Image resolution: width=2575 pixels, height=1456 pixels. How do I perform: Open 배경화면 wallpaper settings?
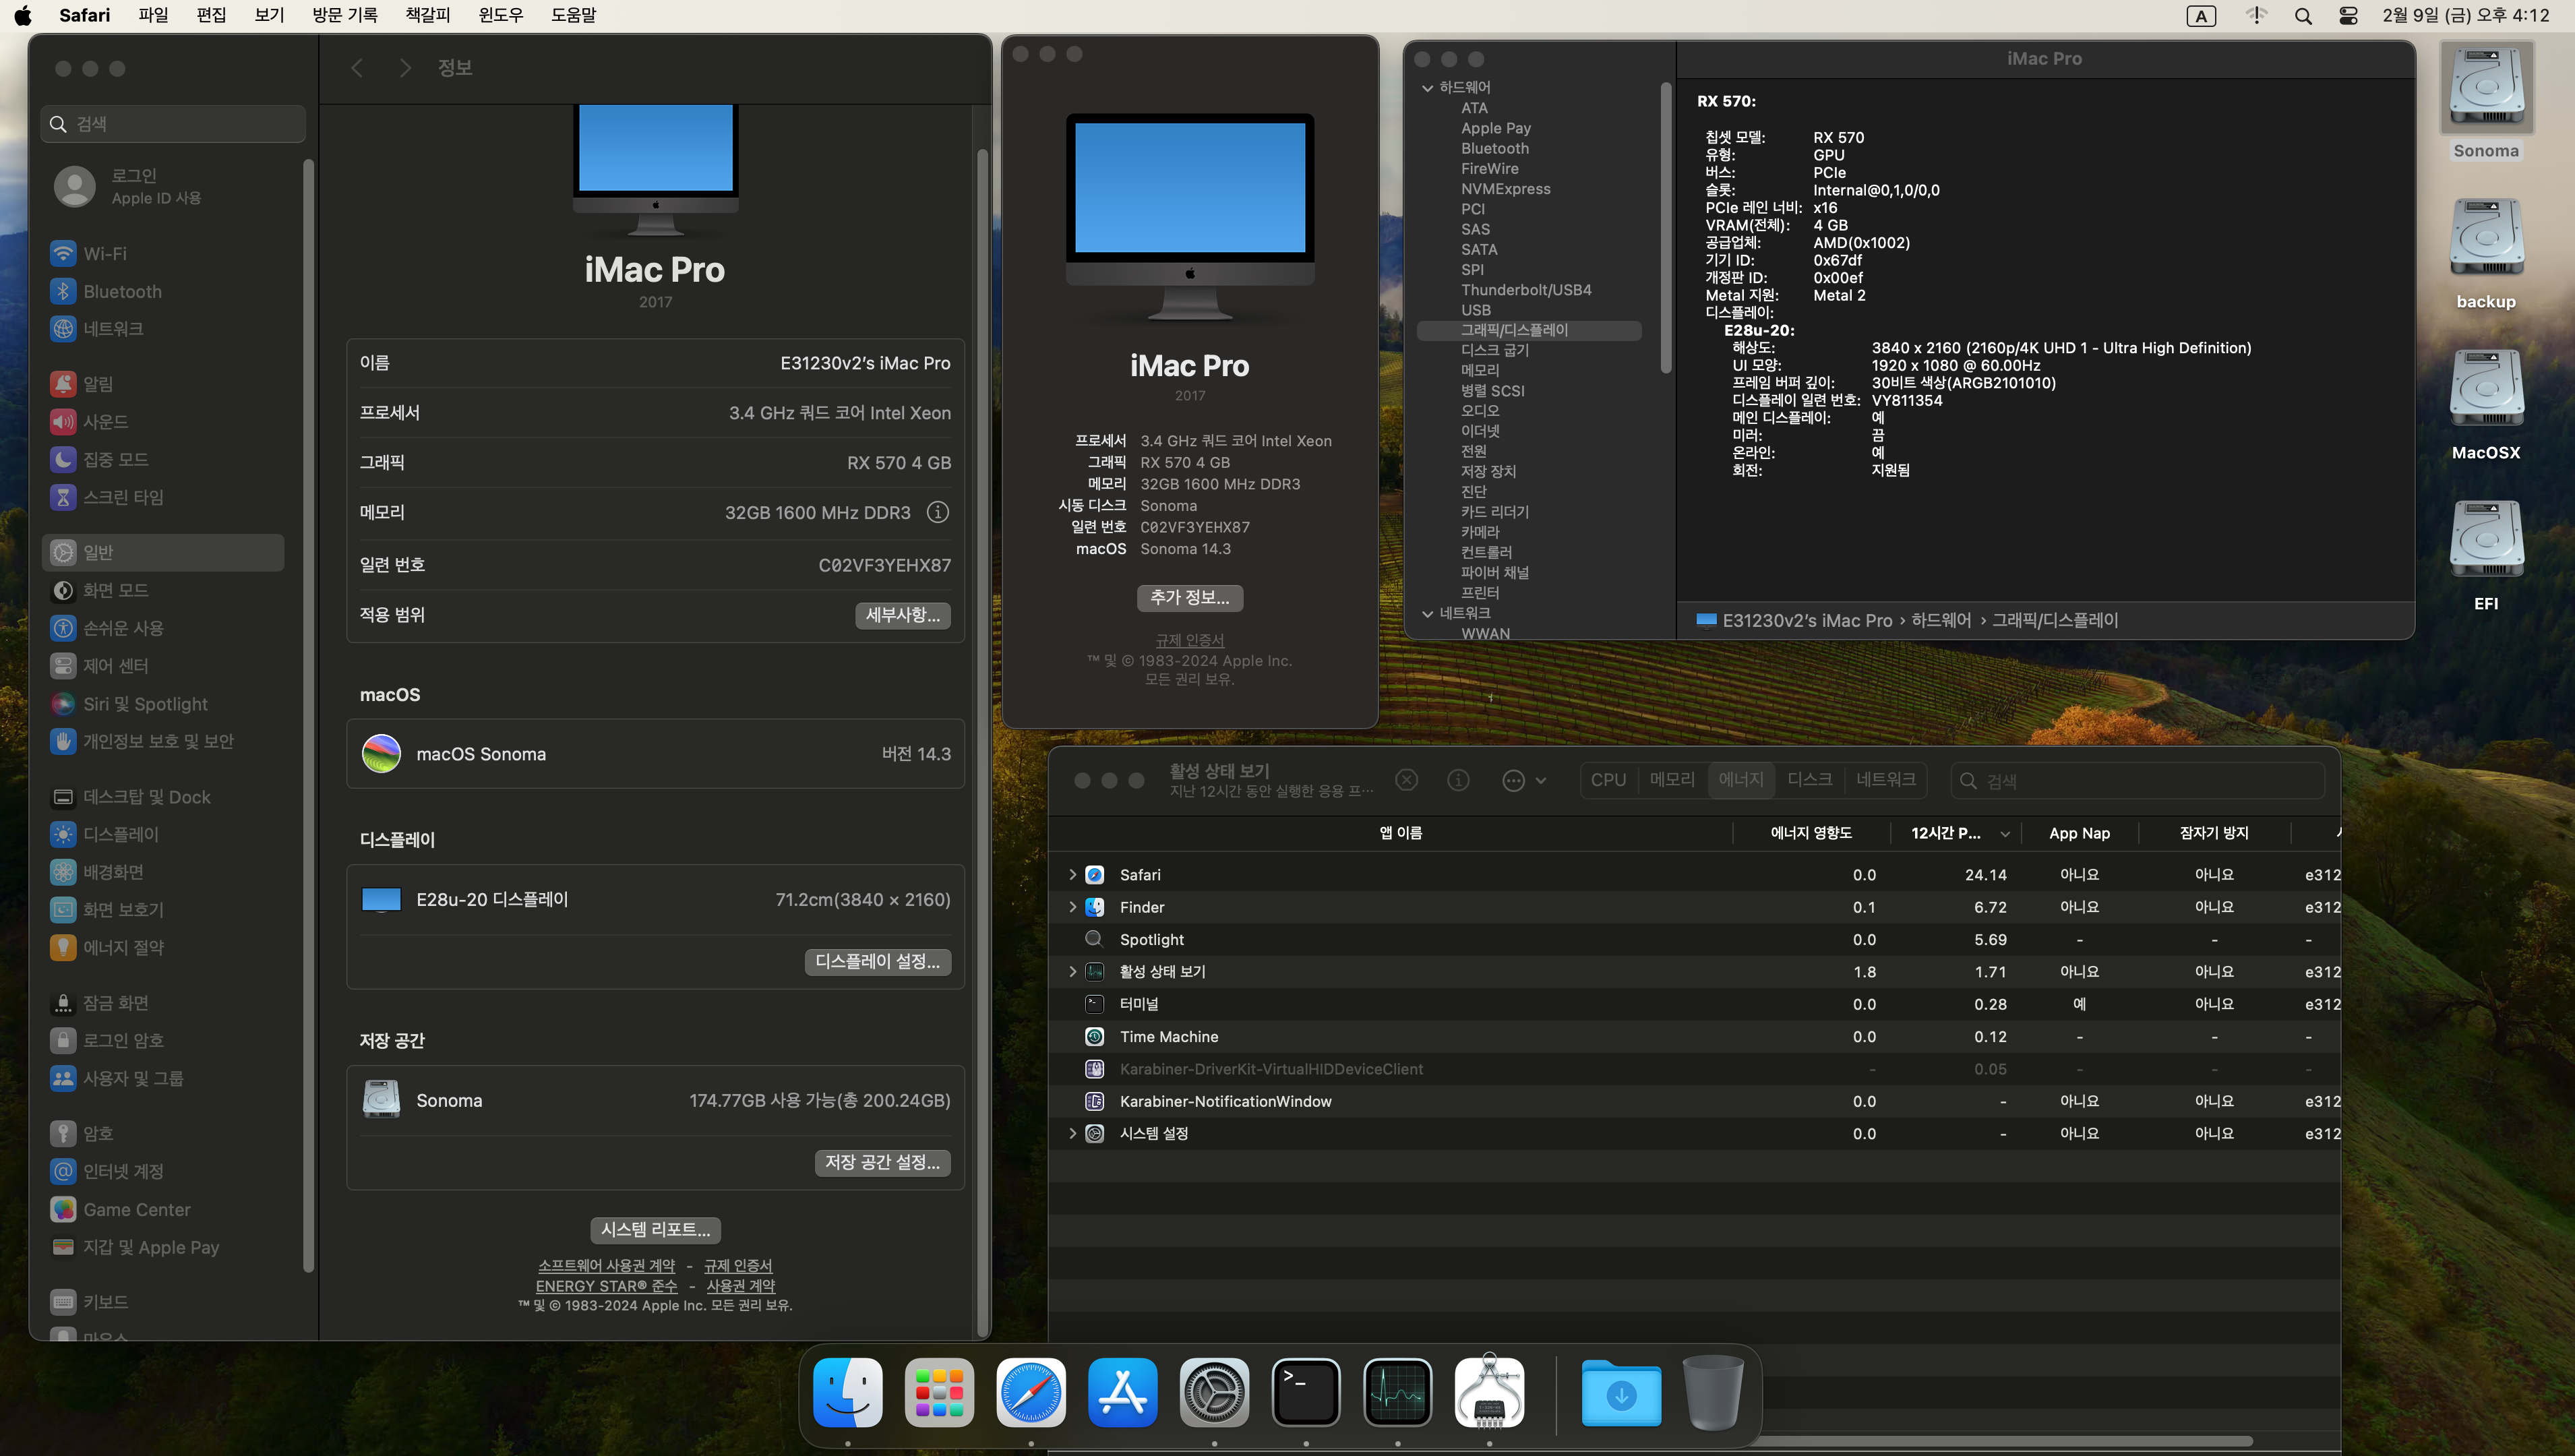tap(165, 872)
